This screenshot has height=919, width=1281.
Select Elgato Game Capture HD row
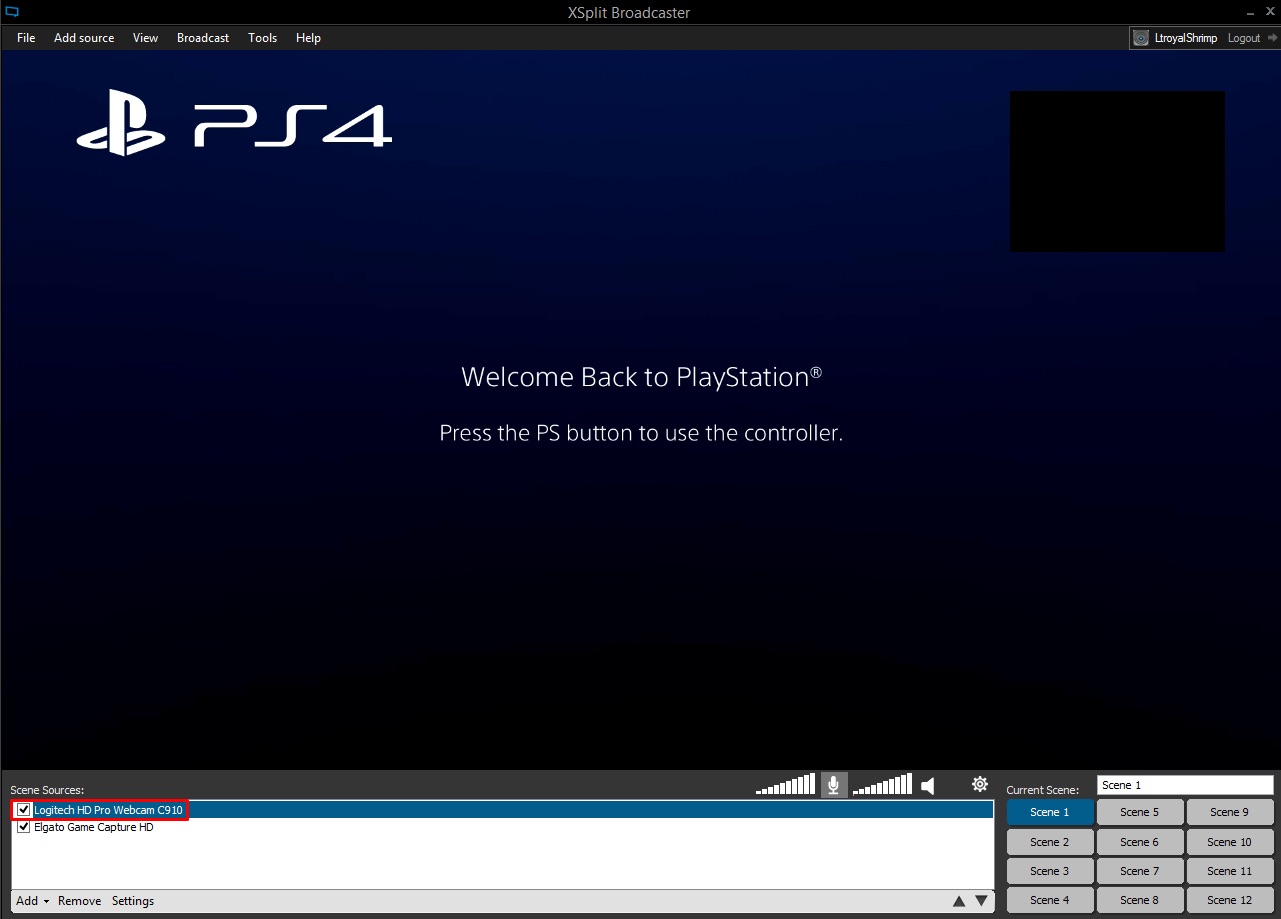503,827
